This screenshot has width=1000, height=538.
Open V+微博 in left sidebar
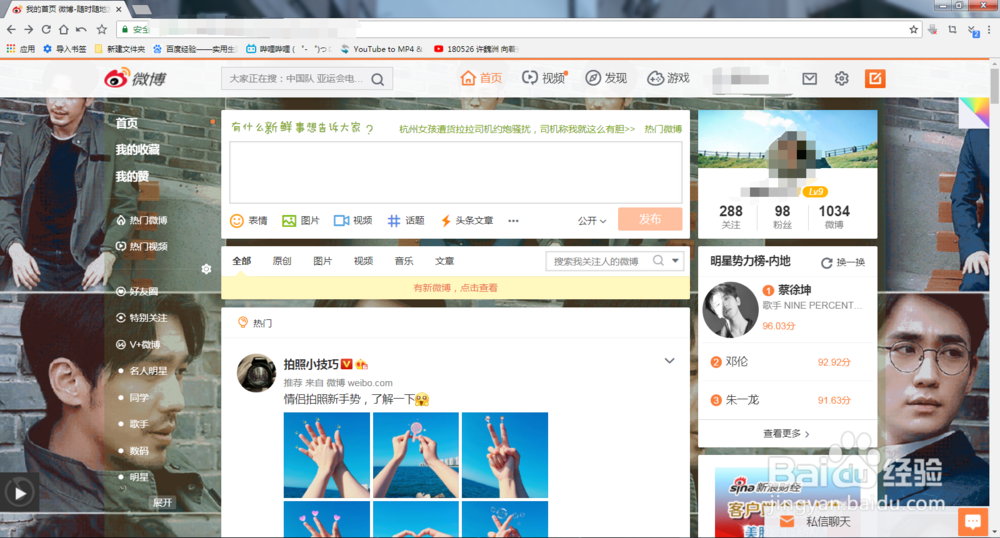coord(138,344)
